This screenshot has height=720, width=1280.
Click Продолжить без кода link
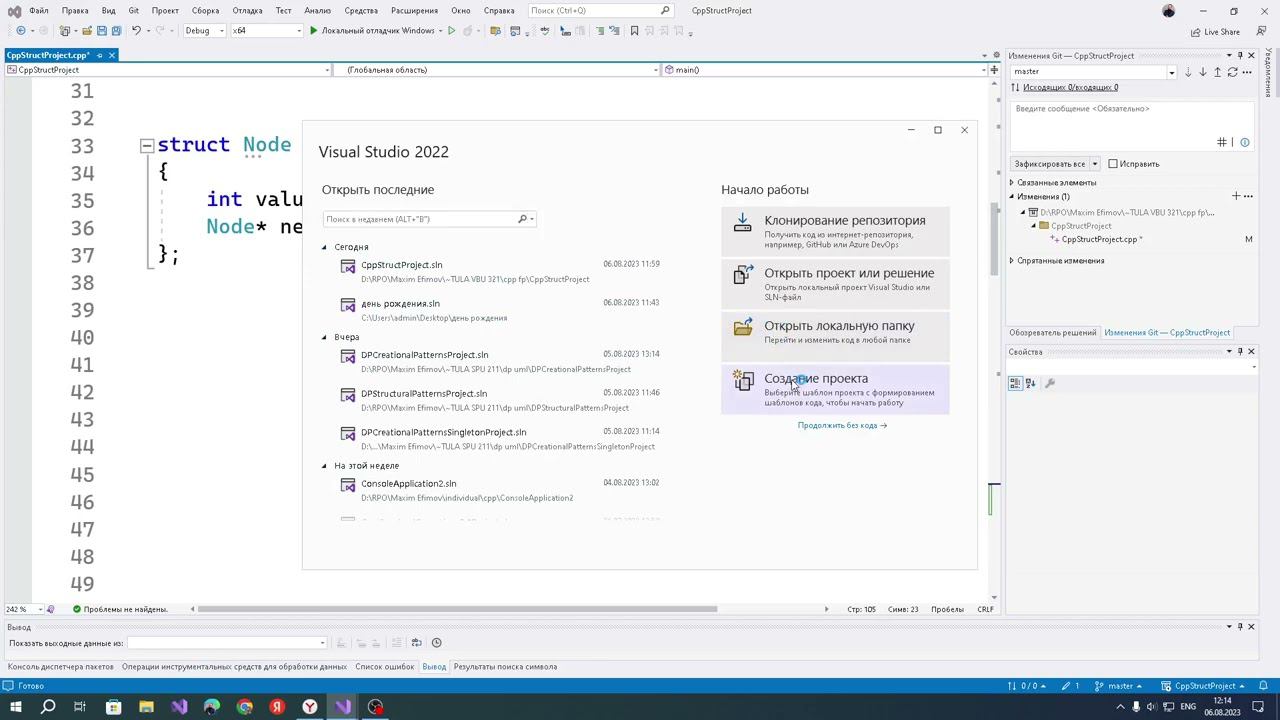click(842, 425)
